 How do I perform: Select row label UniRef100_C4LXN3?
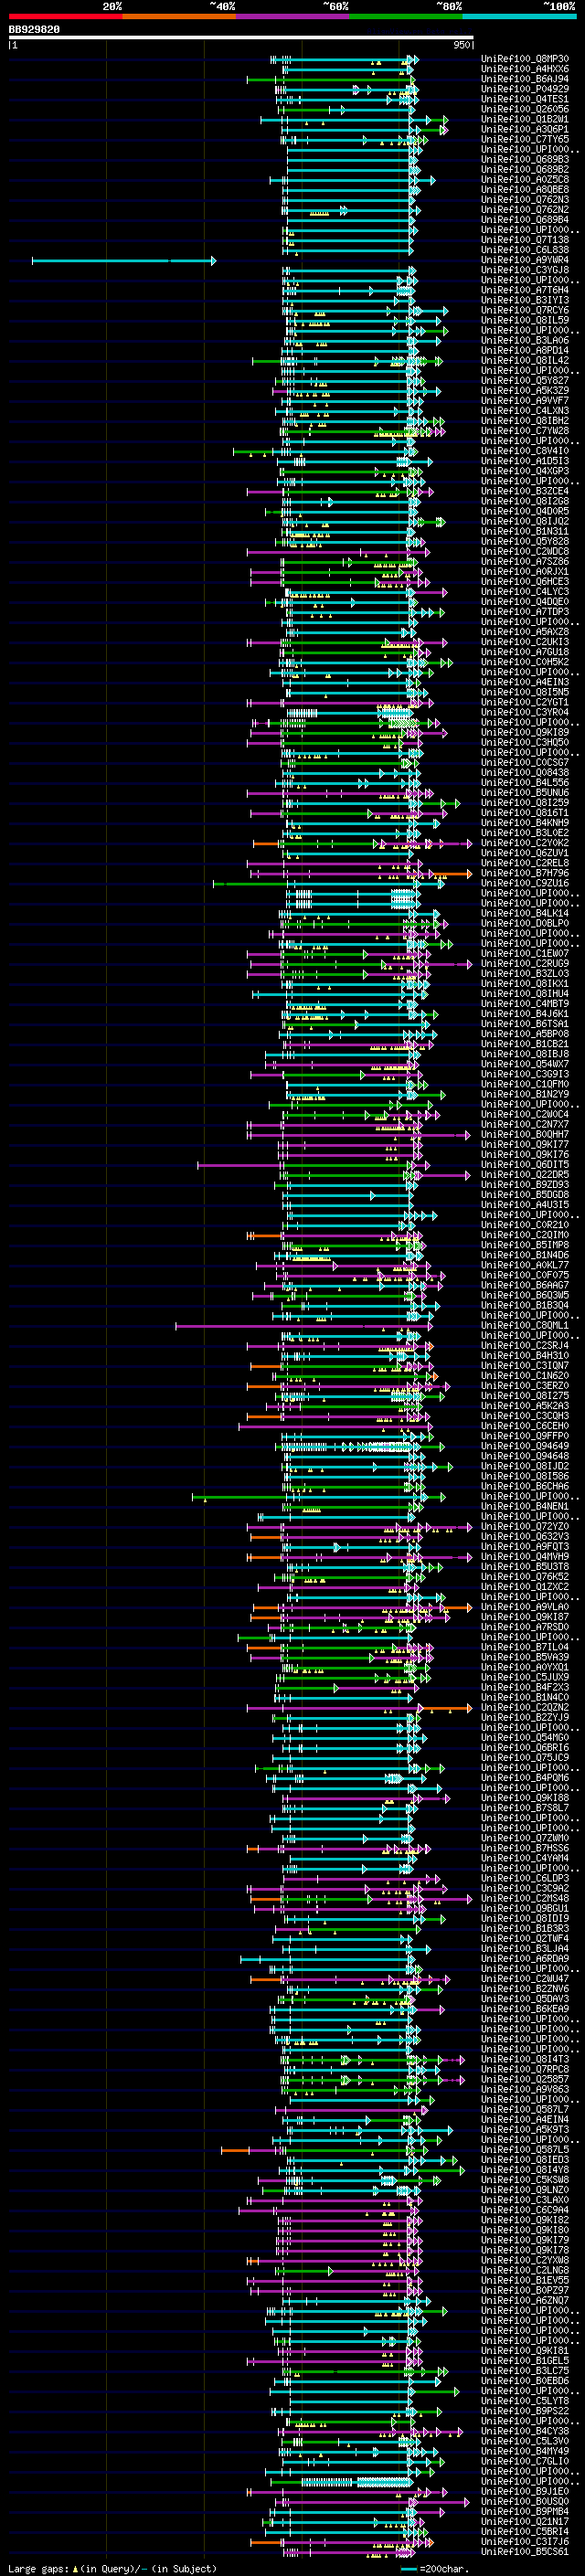tap(525, 411)
